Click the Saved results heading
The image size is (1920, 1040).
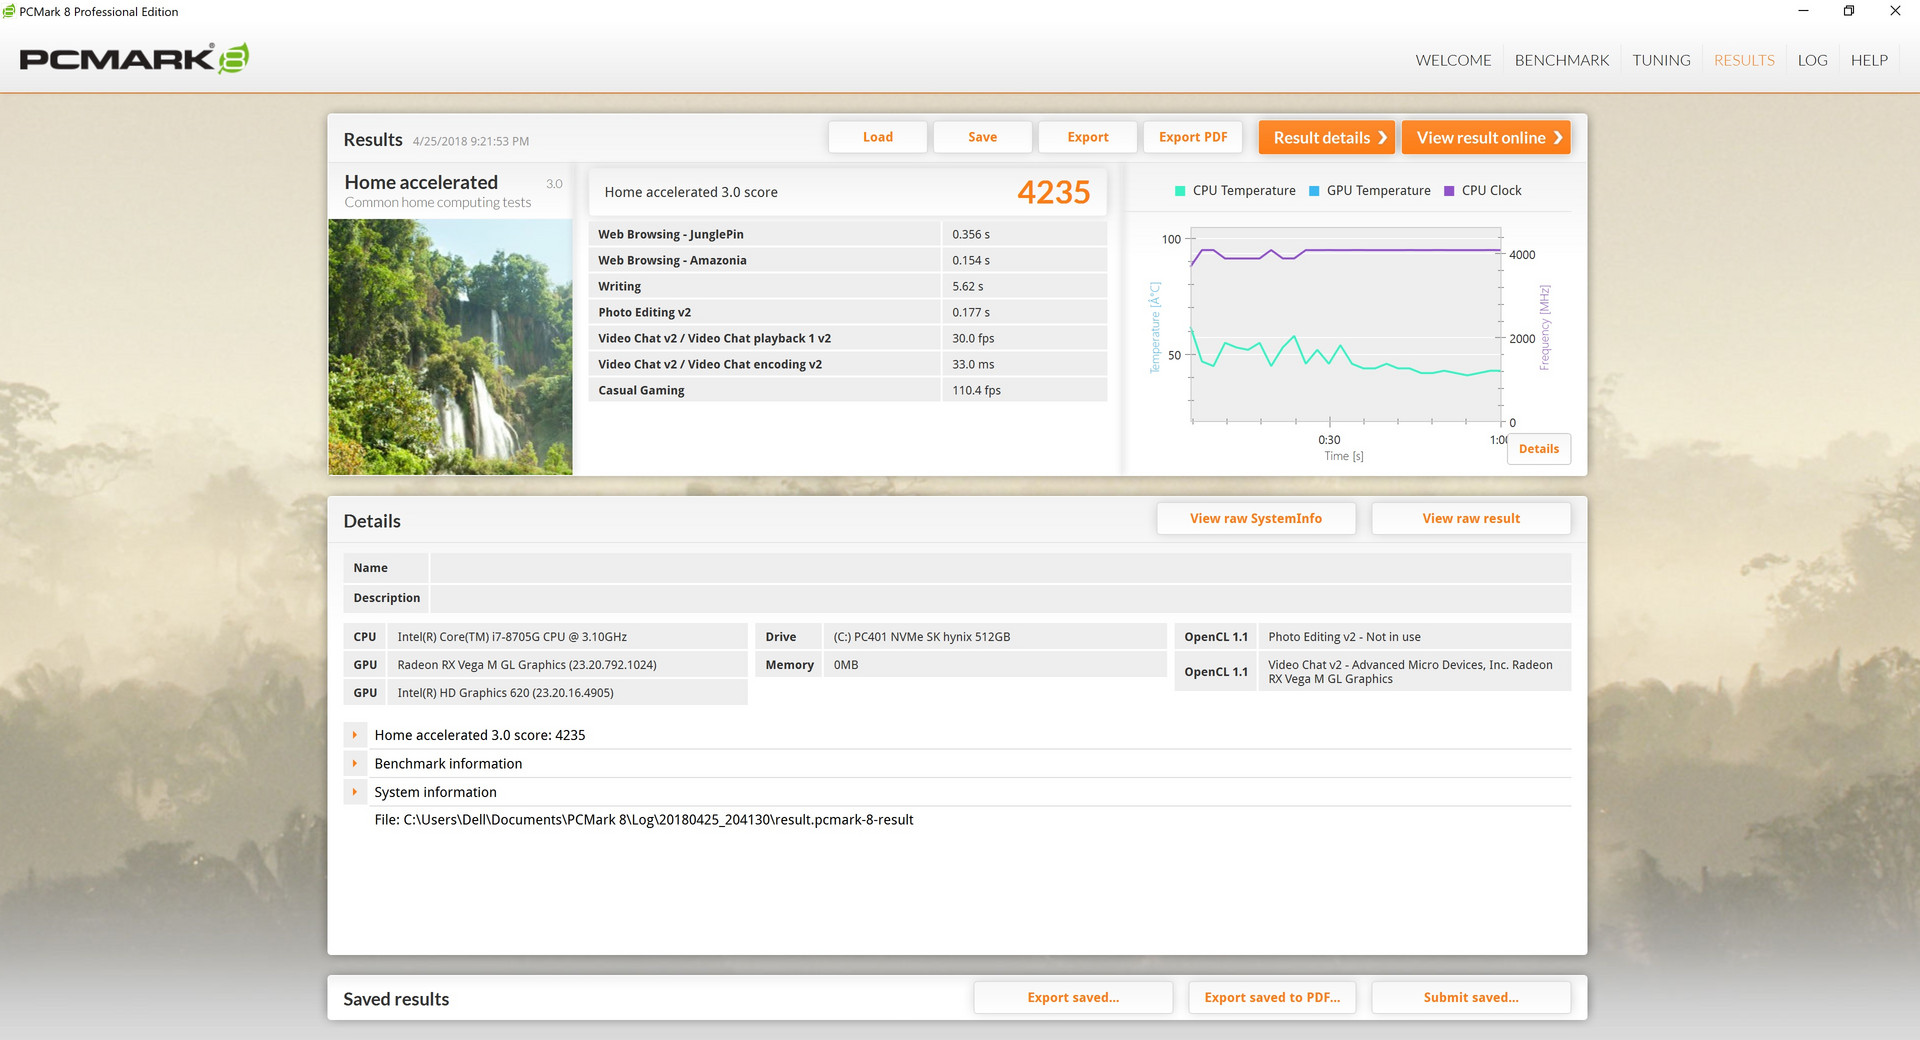coord(396,999)
